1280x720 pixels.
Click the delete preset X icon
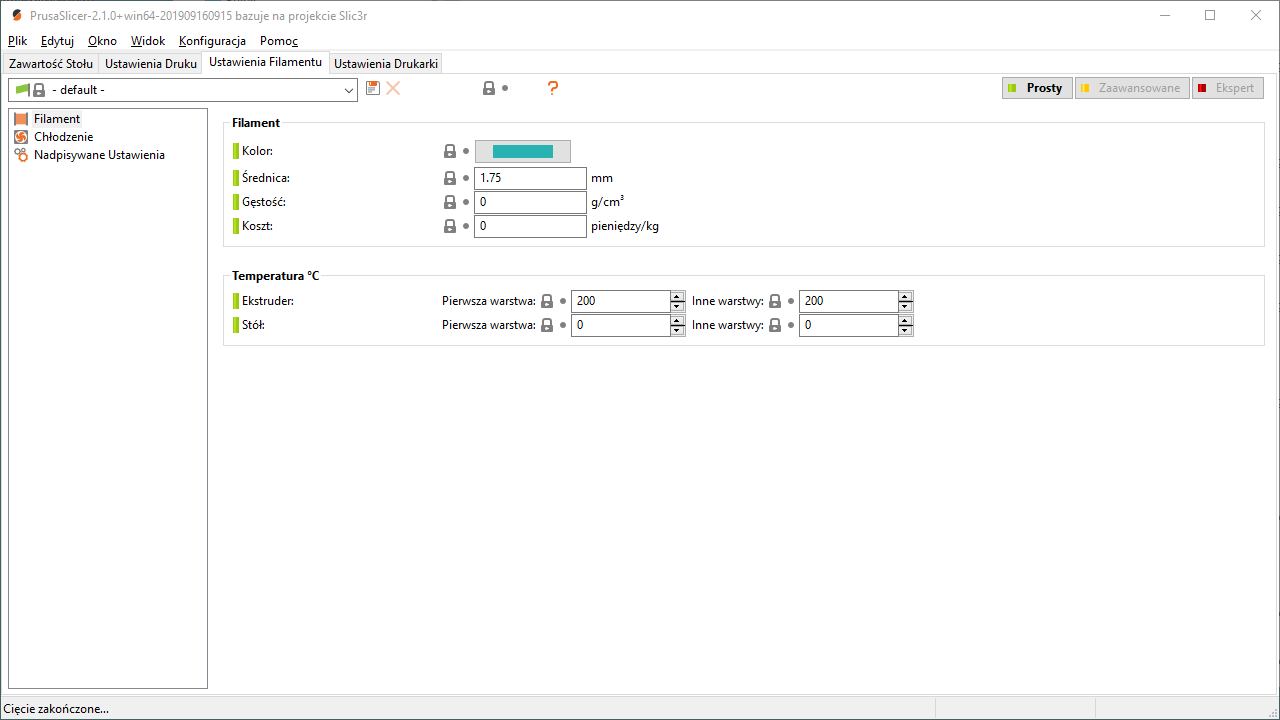point(393,88)
